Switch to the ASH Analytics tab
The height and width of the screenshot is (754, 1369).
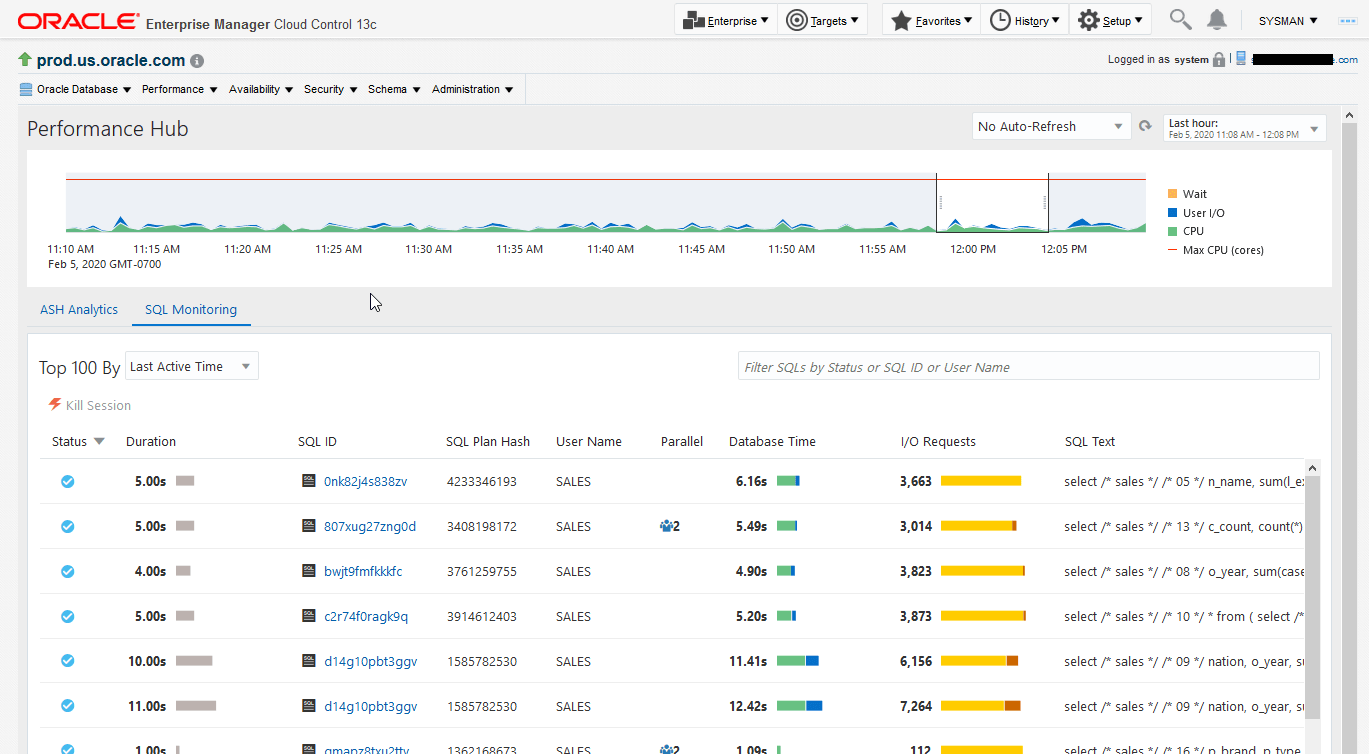[79, 310]
